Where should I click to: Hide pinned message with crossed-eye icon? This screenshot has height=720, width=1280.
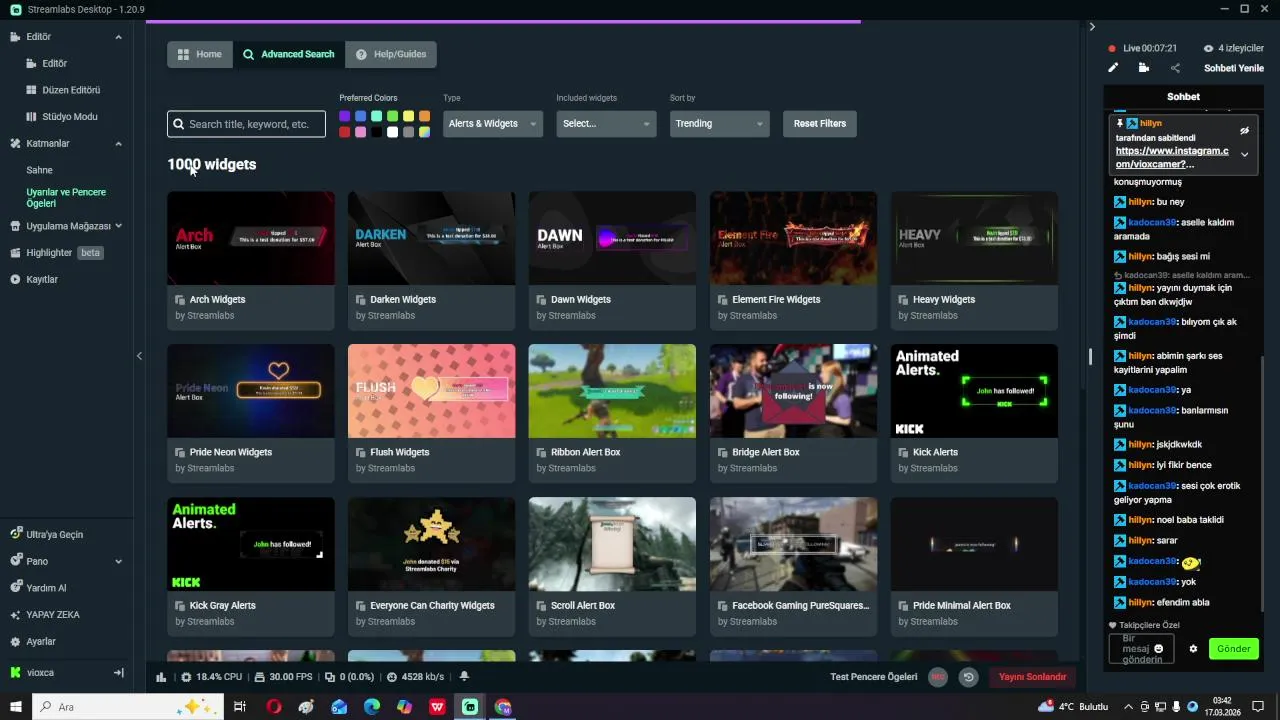[1245, 131]
